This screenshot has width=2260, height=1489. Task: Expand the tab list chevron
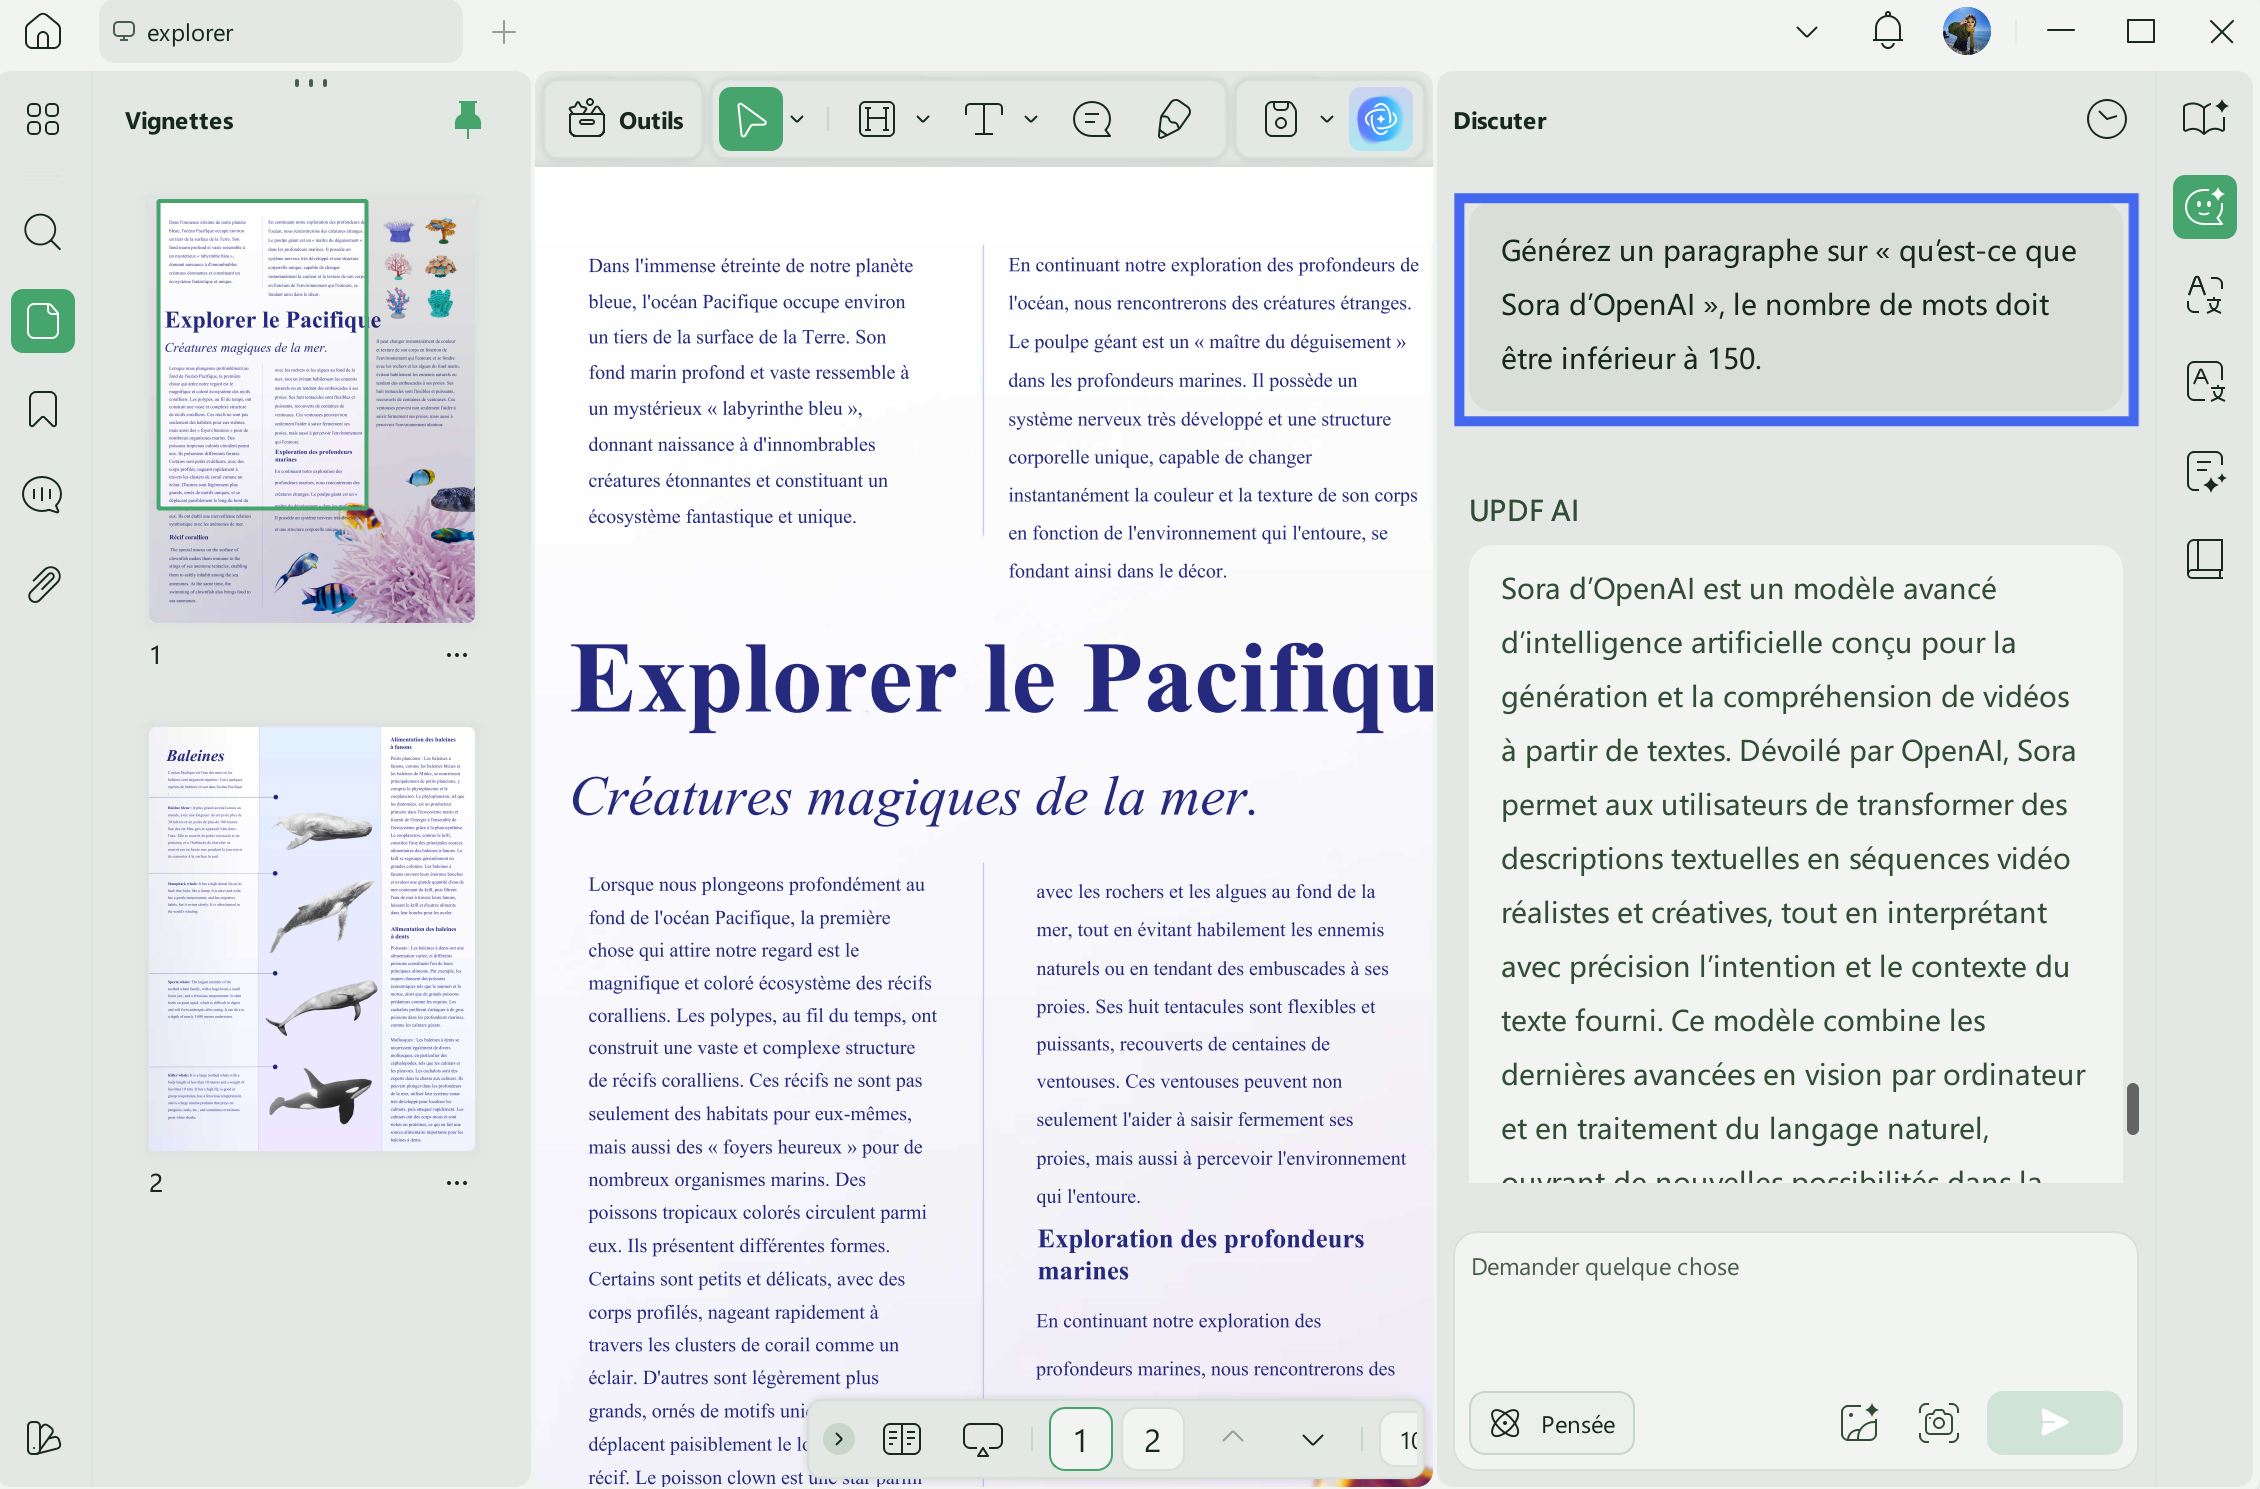tap(1806, 32)
